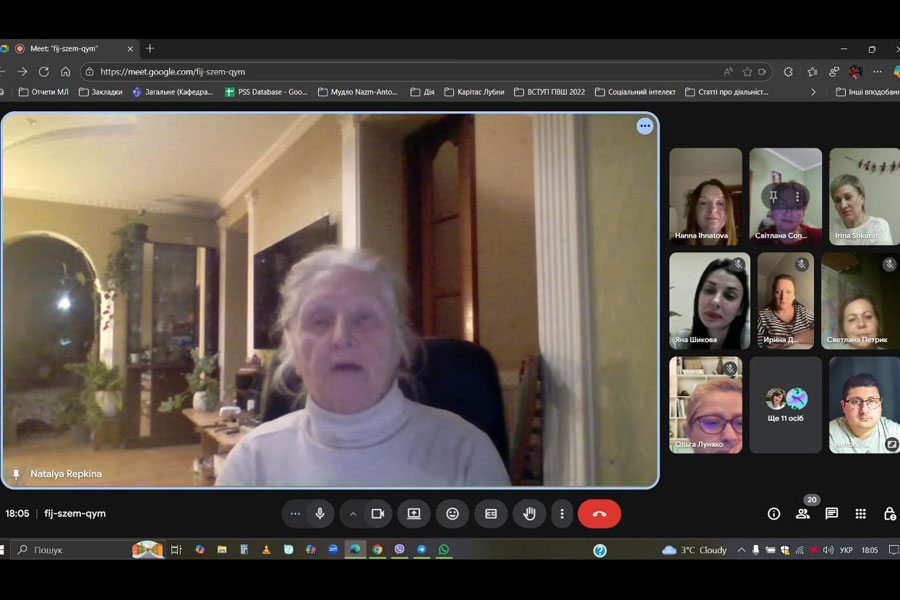Image resolution: width=900 pixels, height=600 pixels.
Task: Open 'Статті про діяльніст...' bookmarks folder
Action: [x=727, y=92]
